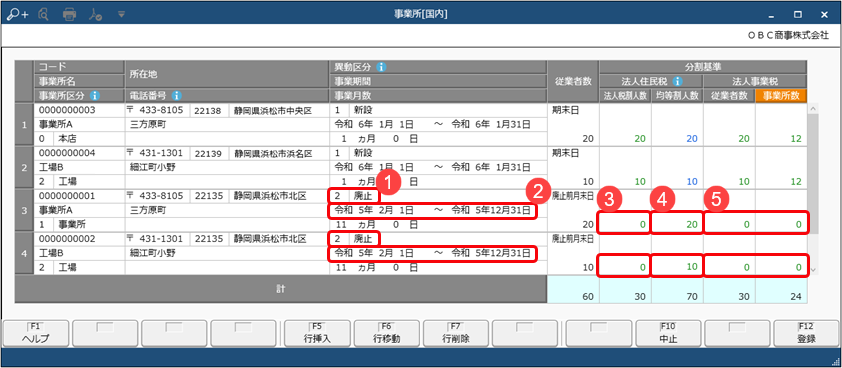Click the 所在地 column header
842x368 pixels.
(x=227, y=75)
